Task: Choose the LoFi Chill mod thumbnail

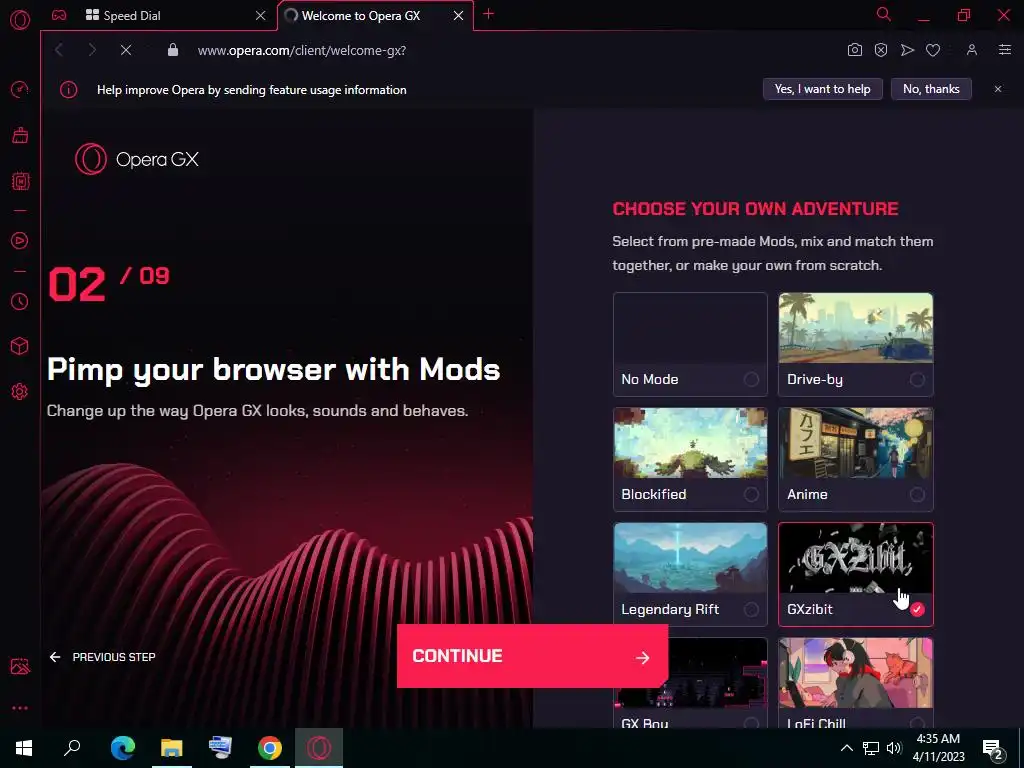Action: pyautogui.click(x=856, y=673)
